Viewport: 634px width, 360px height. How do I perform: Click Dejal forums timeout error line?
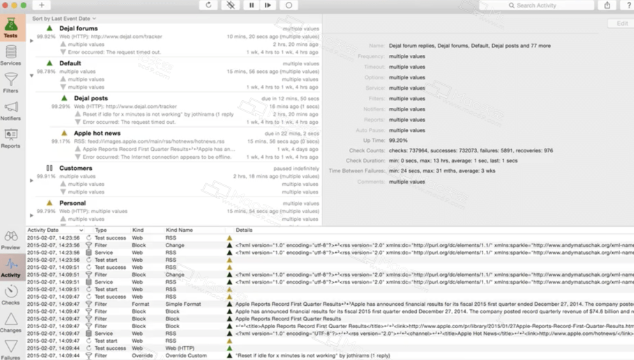coord(114,52)
